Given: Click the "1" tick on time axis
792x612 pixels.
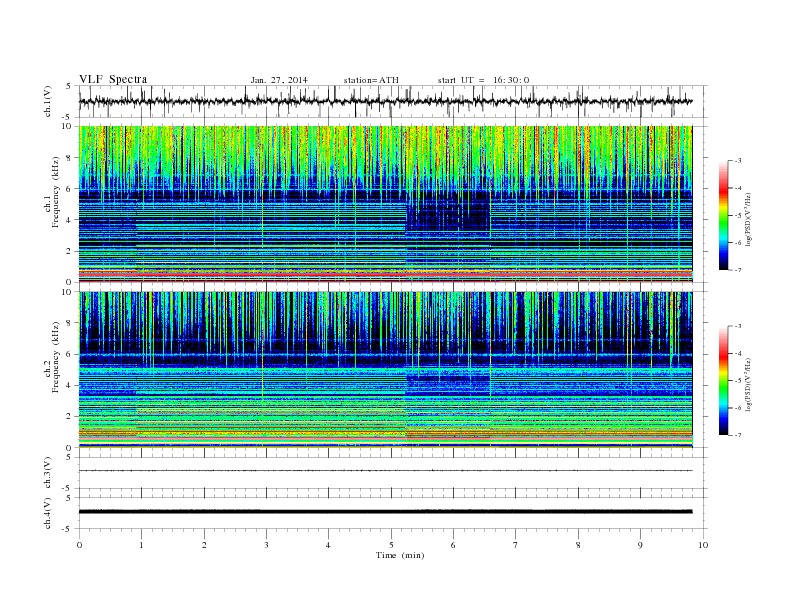Looking at the screenshot, I should click(141, 545).
